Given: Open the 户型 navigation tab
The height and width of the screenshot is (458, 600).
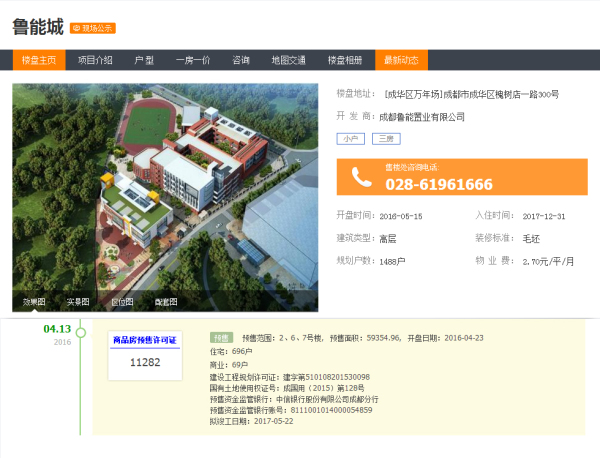Looking at the screenshot, I should (143, 60).
